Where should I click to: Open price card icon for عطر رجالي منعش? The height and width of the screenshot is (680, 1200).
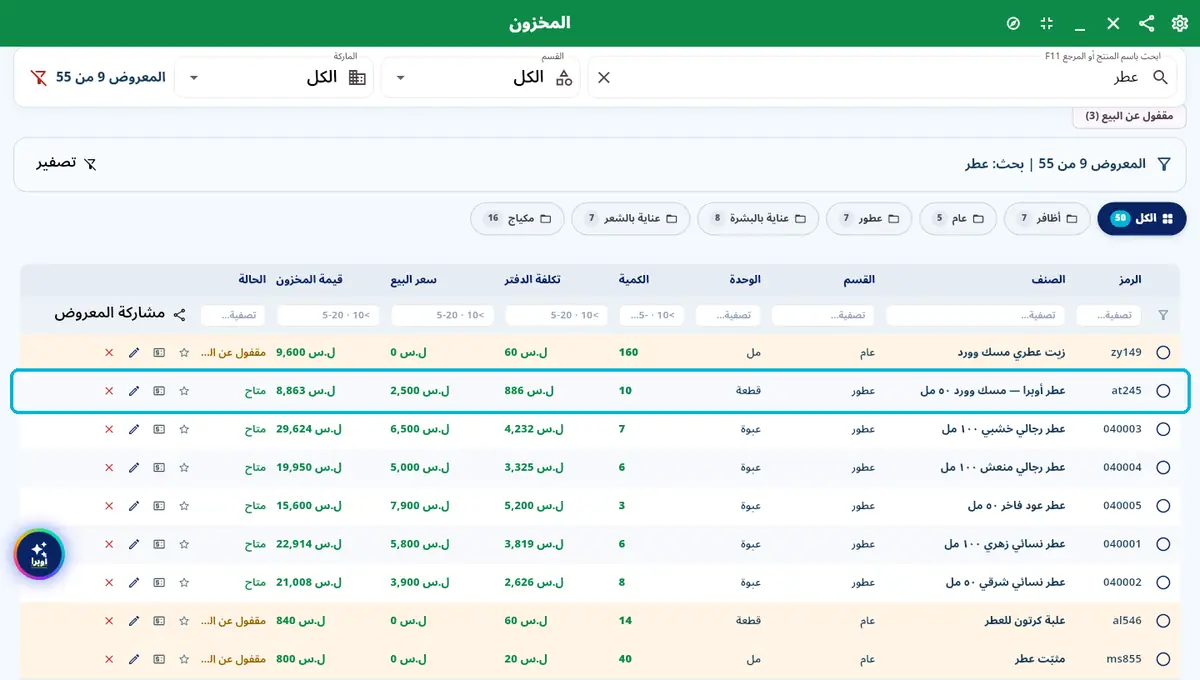pyautogui.click(x=159, y=468)
